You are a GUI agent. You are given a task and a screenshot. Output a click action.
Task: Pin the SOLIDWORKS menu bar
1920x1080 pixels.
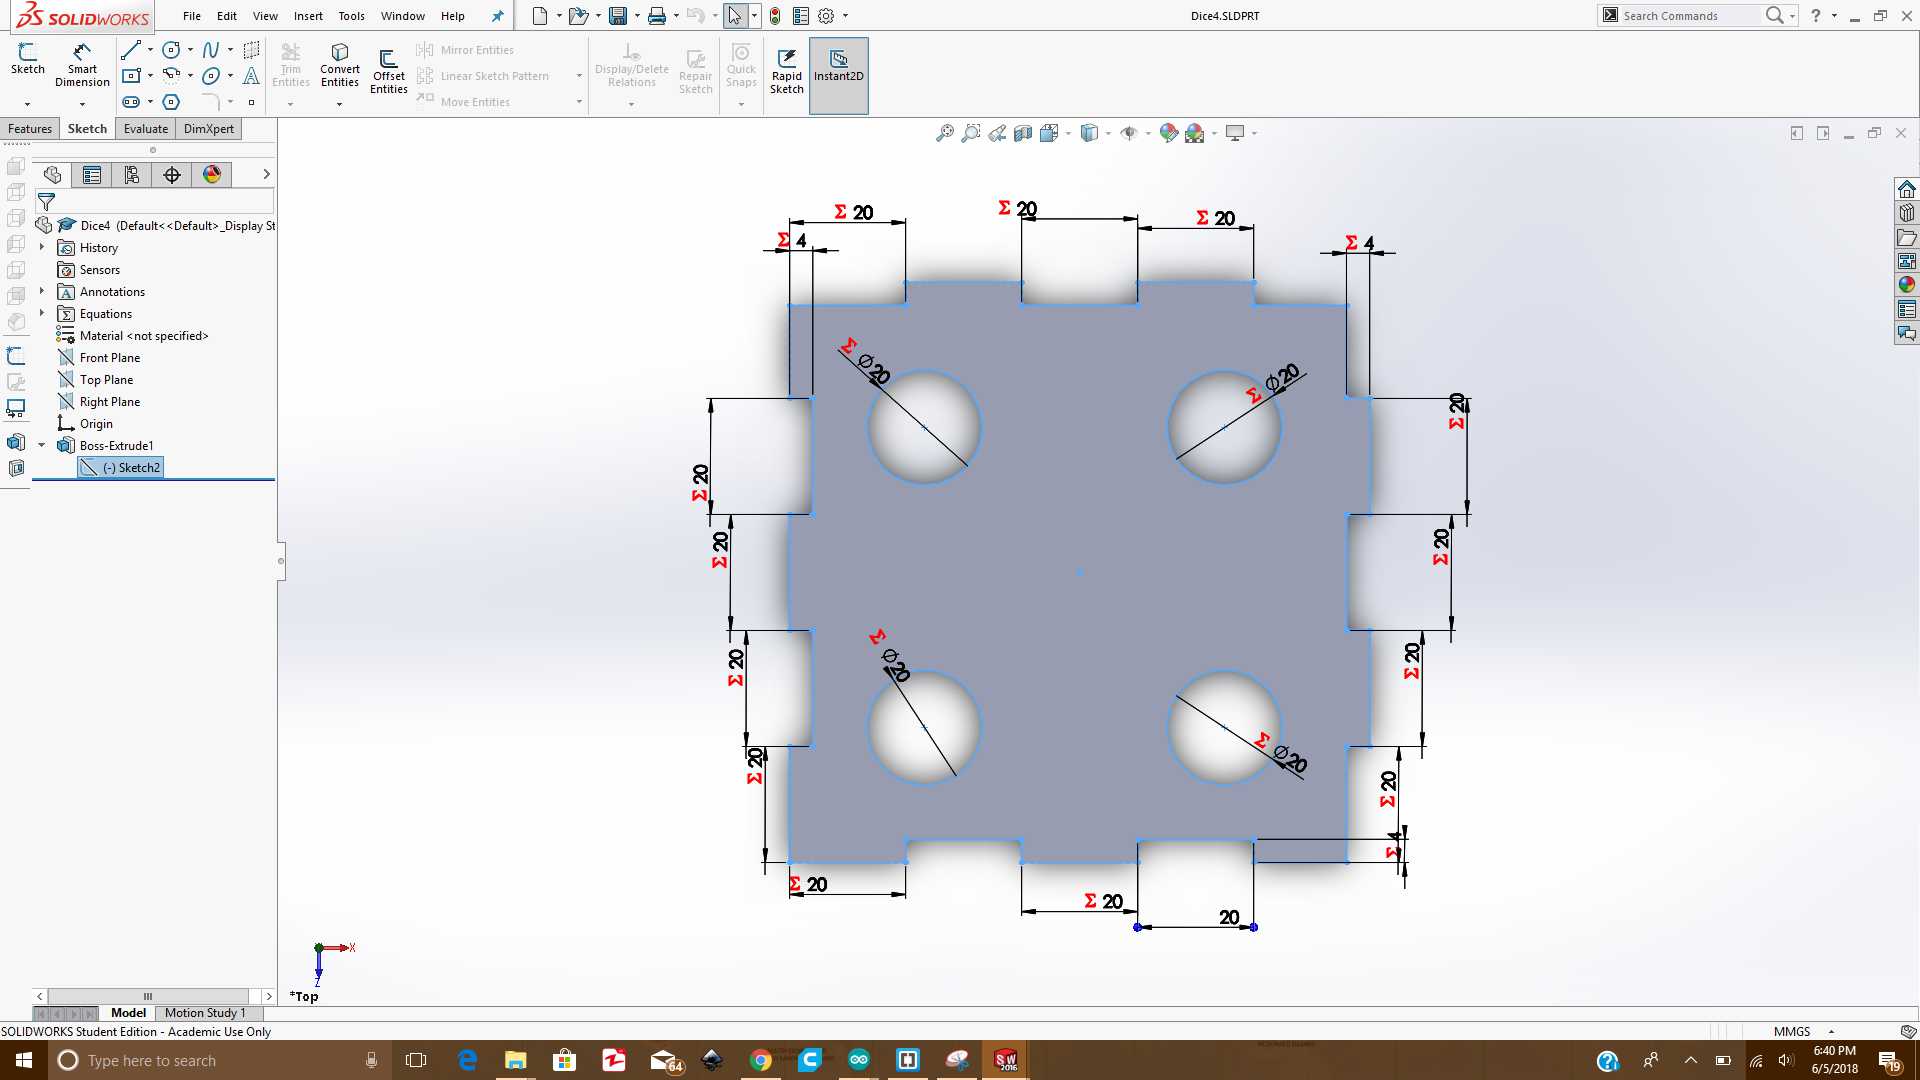497,16
